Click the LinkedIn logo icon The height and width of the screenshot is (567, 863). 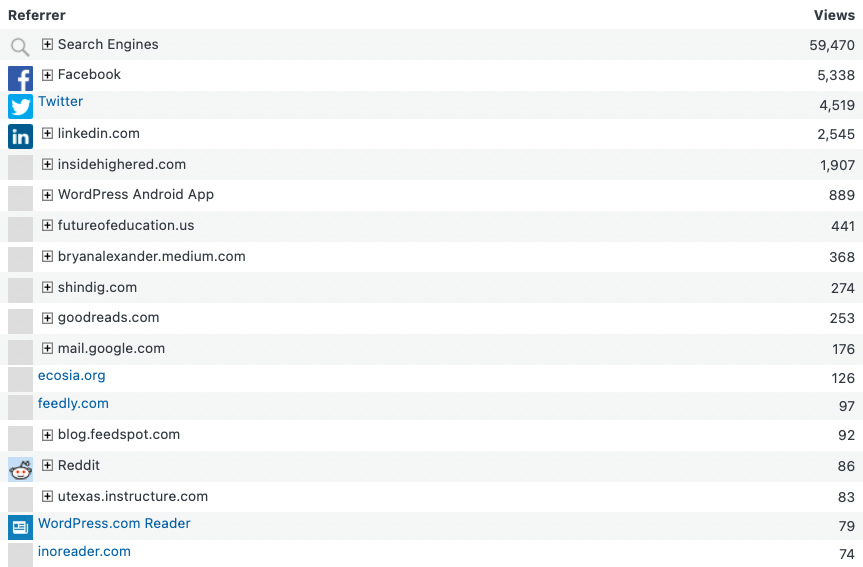coord(20,137)
